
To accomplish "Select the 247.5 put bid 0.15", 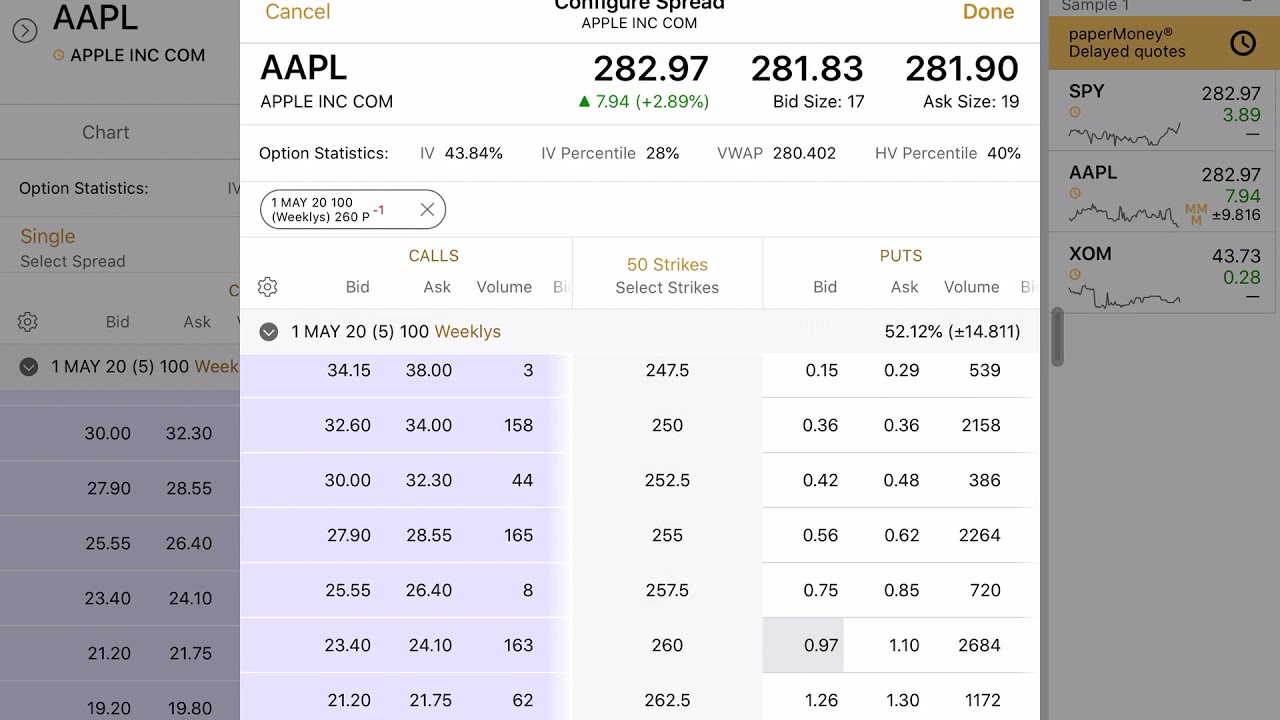I will tap(822, 370).
